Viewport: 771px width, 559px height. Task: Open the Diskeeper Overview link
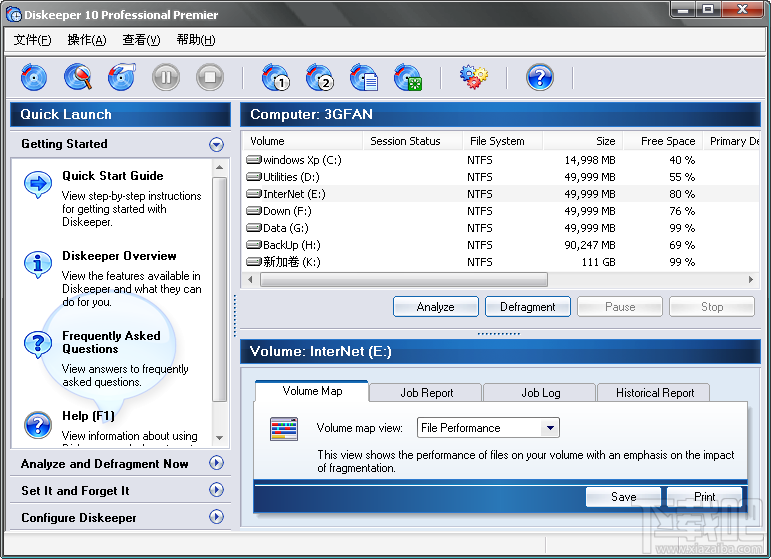click(x=119, y=256)
